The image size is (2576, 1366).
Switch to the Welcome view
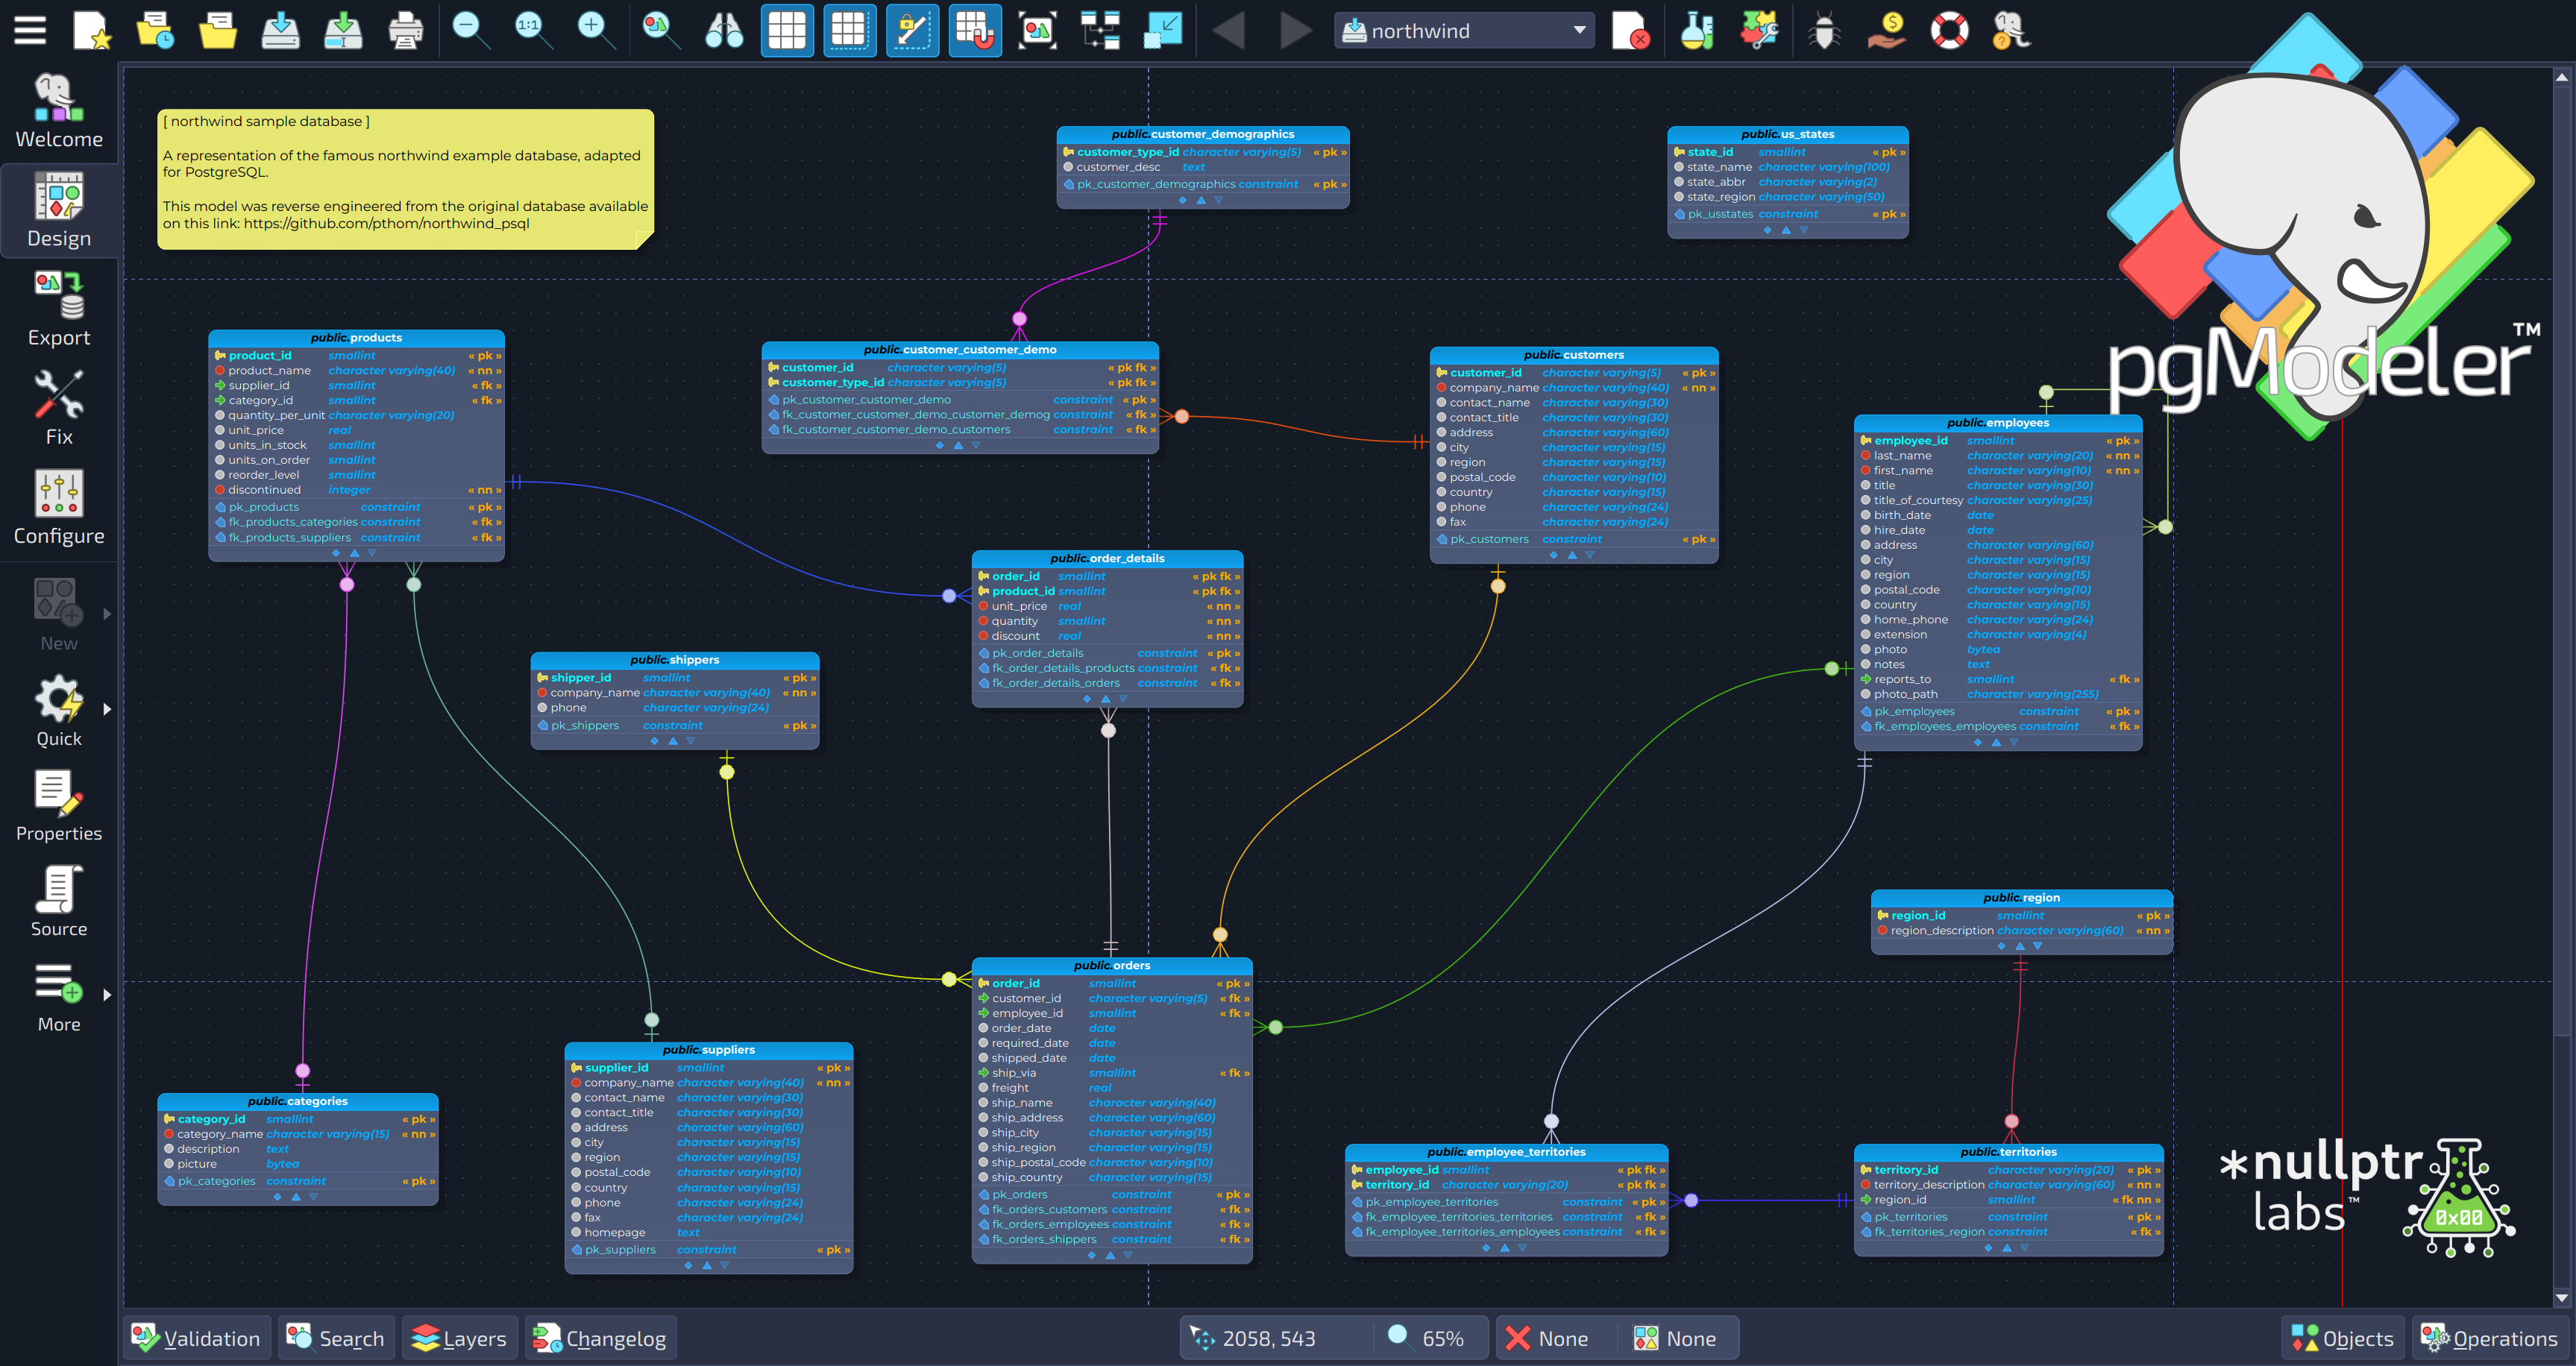point(59,111)
